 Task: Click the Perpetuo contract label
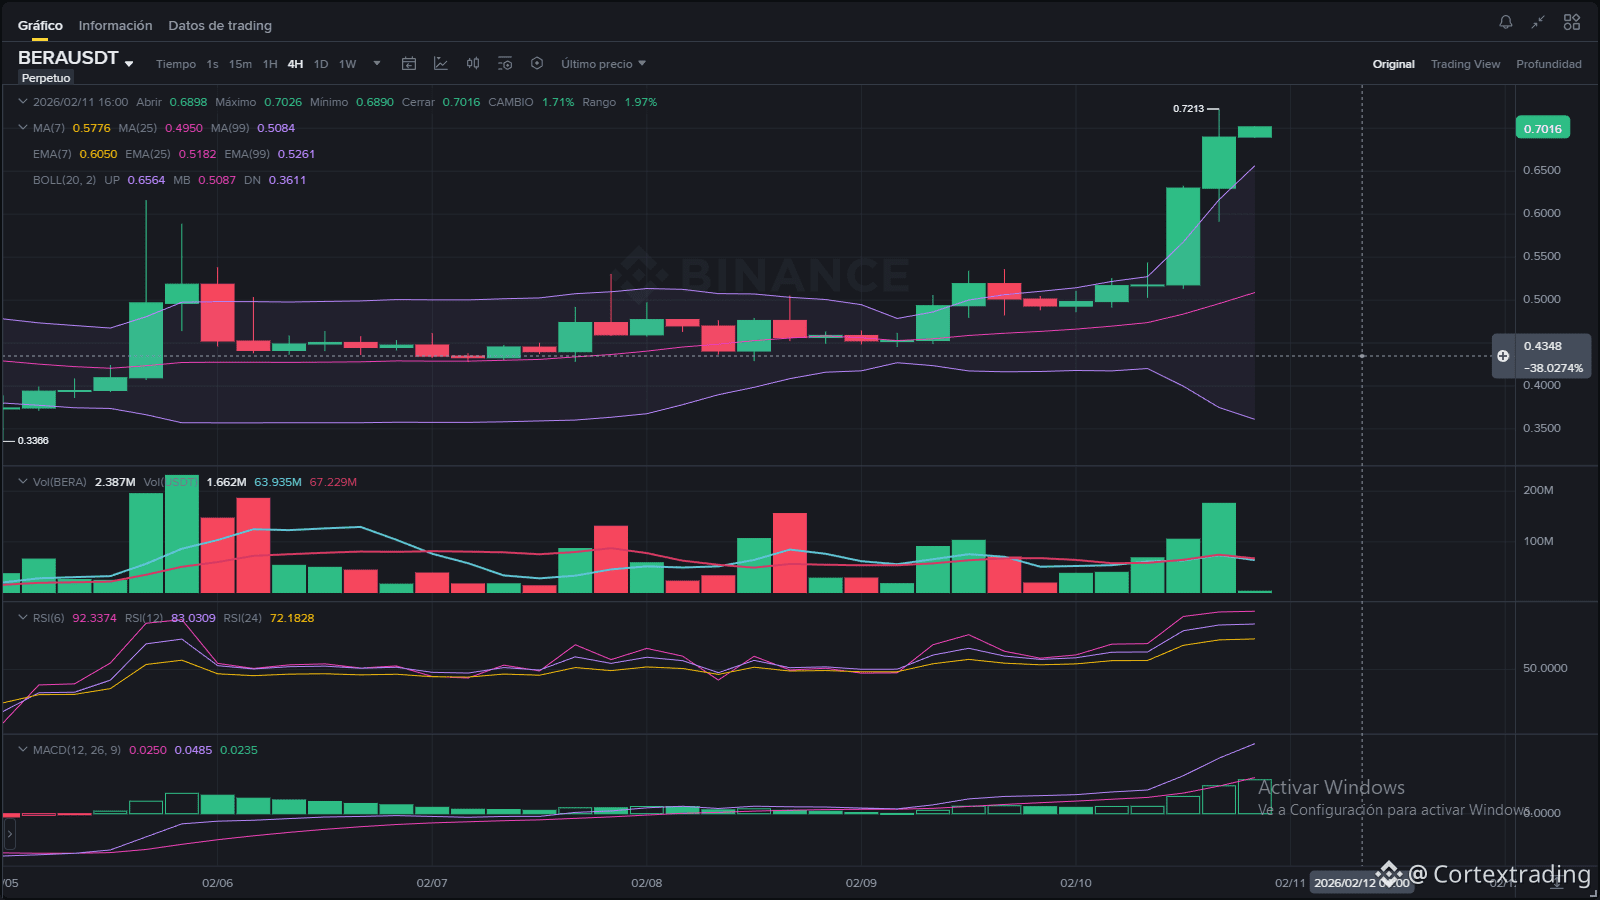[46, 78]
